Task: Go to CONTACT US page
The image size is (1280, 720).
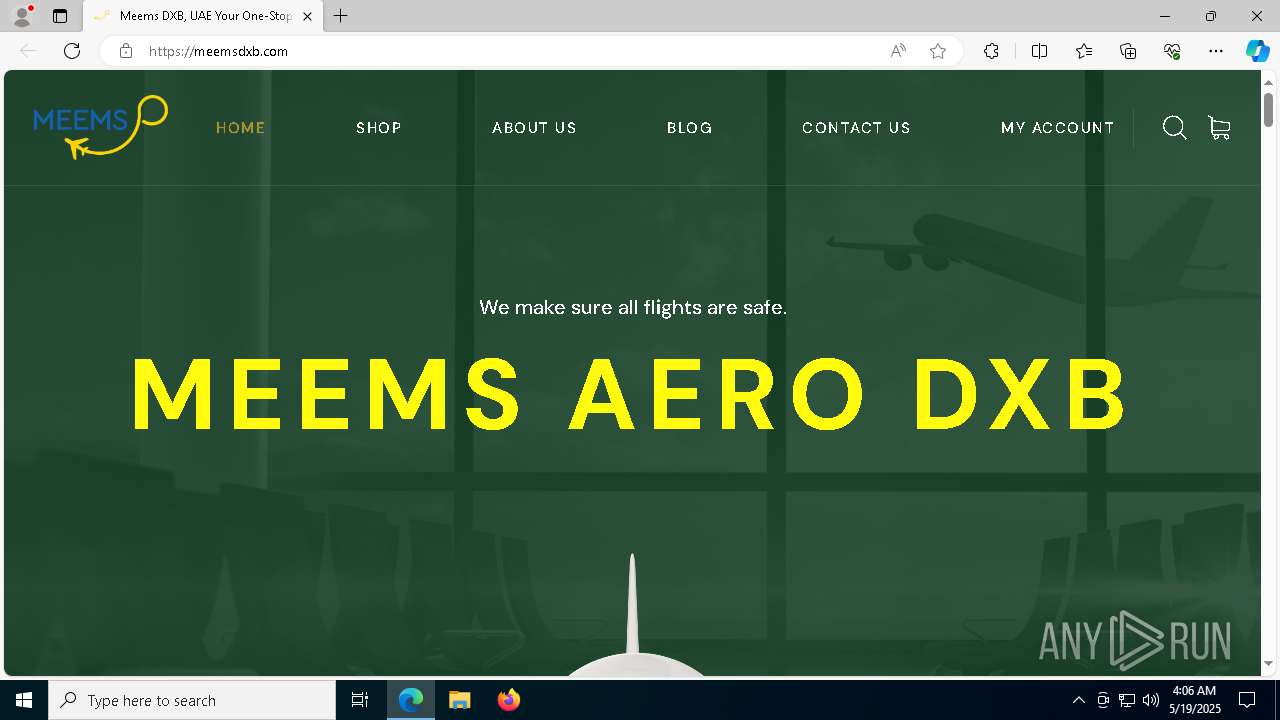Action: point(856,128)
